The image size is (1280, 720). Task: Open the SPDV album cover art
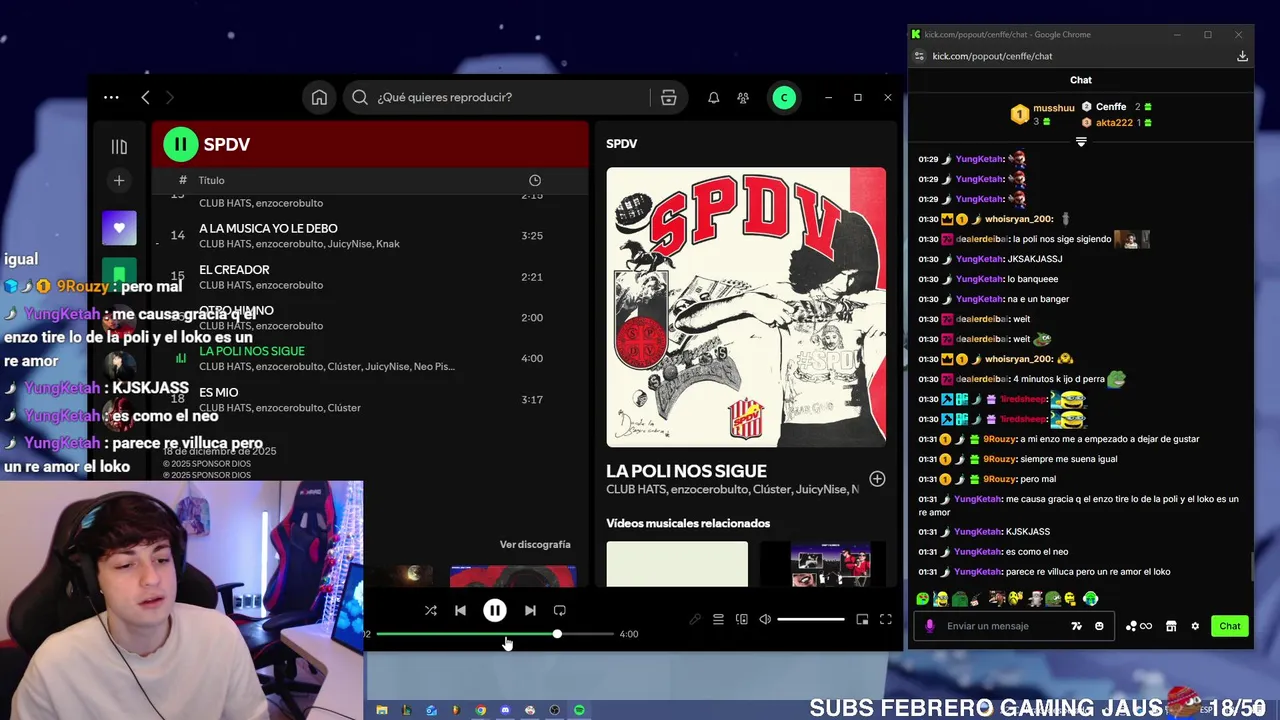coord(746,307)
